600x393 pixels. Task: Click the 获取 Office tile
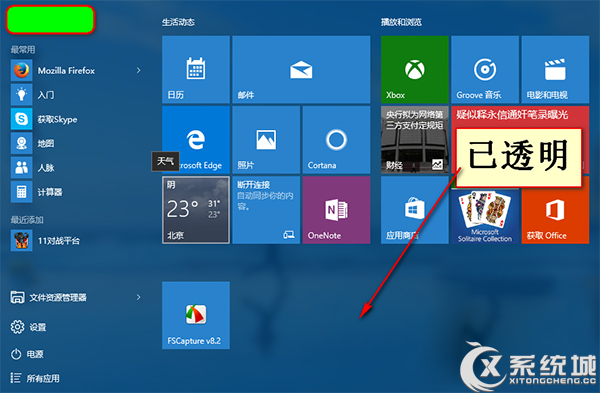(555, 216)
